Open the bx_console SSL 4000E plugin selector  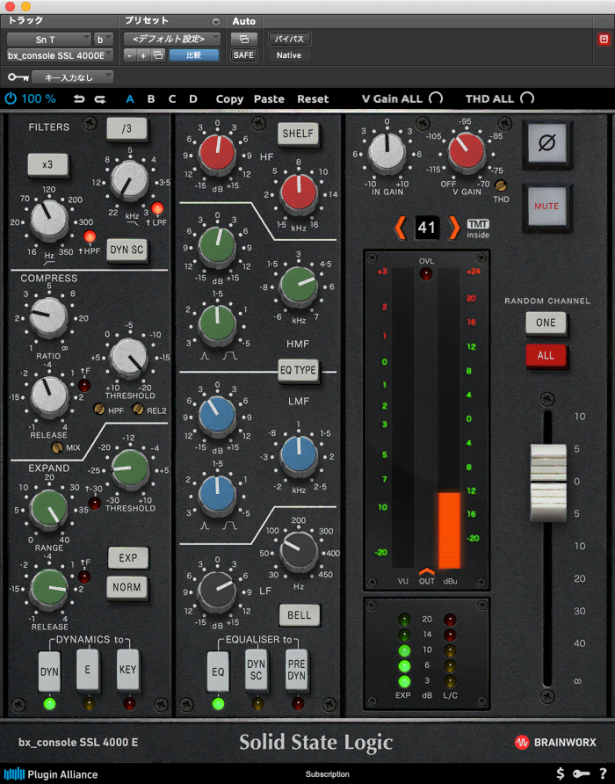pyautogui.click(x=60, y=56)
